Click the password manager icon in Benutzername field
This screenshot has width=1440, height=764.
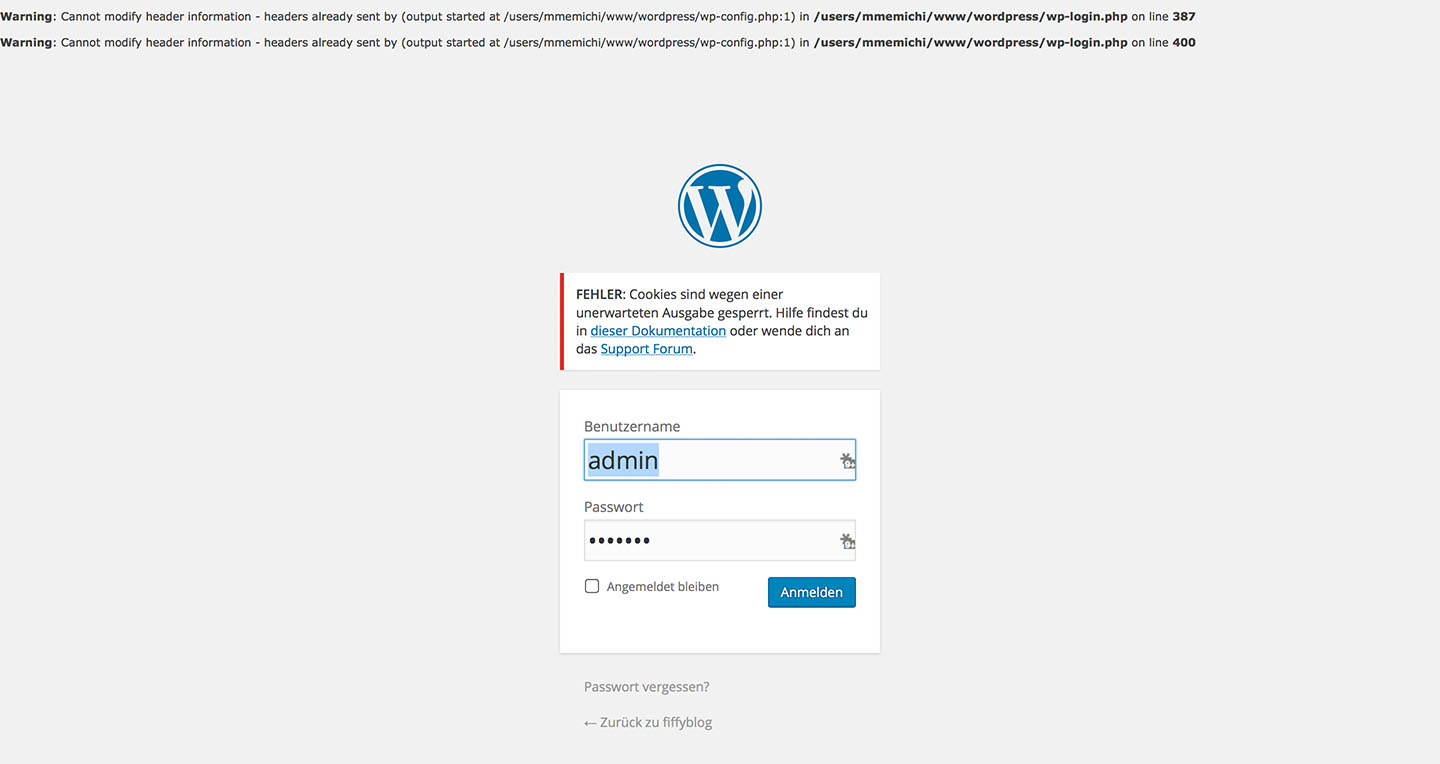pos(847,461)
